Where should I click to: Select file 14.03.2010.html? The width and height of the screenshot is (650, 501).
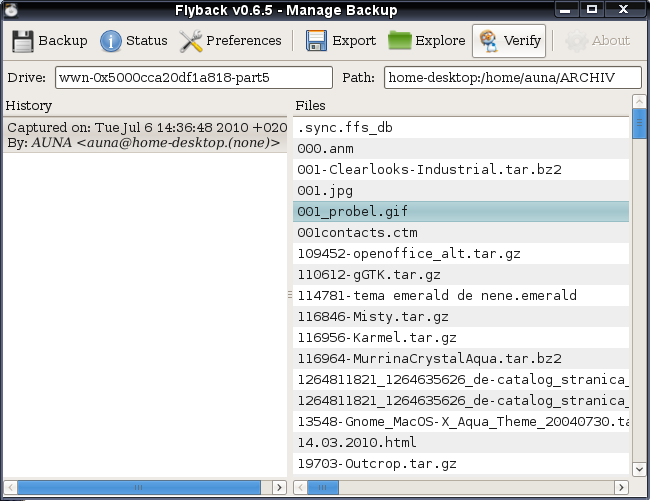[x=461, y=443]
